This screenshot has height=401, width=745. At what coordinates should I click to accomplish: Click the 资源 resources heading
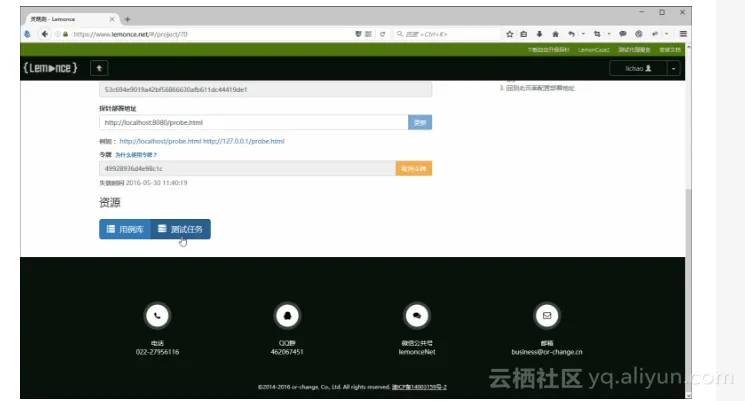110,202
